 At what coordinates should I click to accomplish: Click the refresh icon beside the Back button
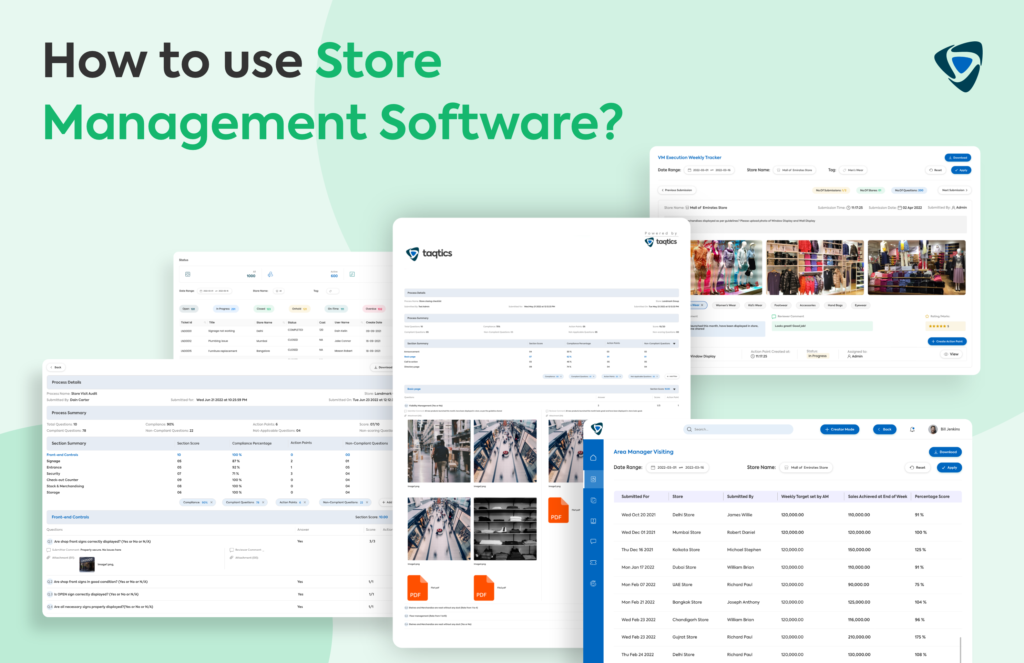(x=912, y=429)
